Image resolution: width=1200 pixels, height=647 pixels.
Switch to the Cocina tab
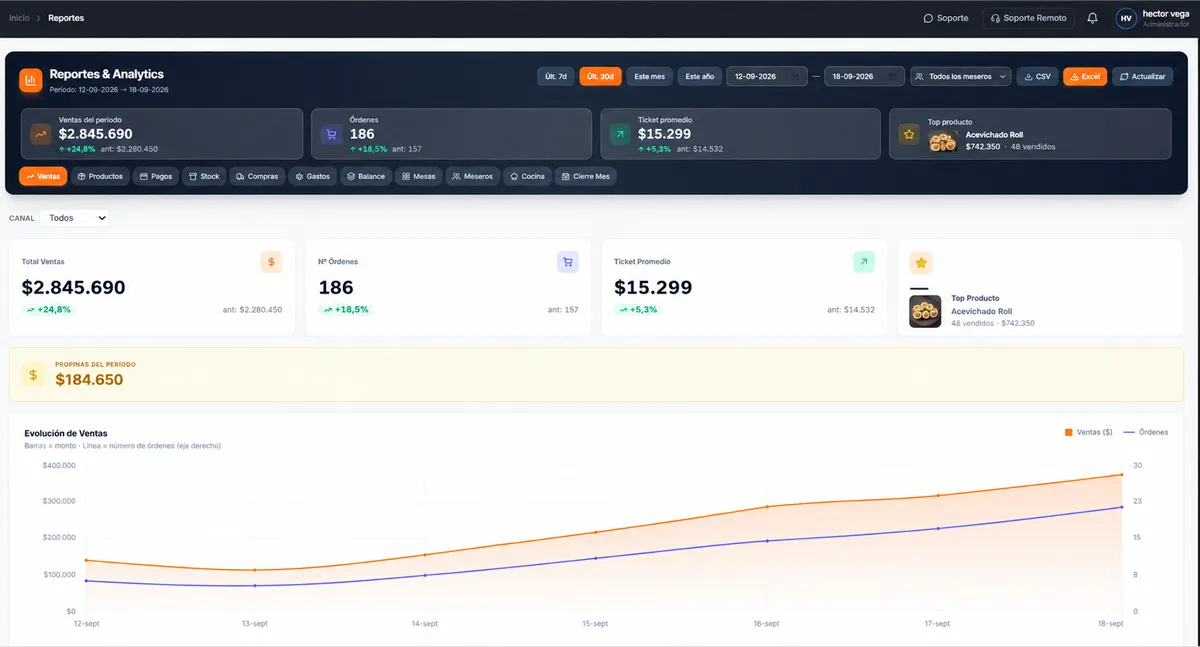[x=527, y=176]
